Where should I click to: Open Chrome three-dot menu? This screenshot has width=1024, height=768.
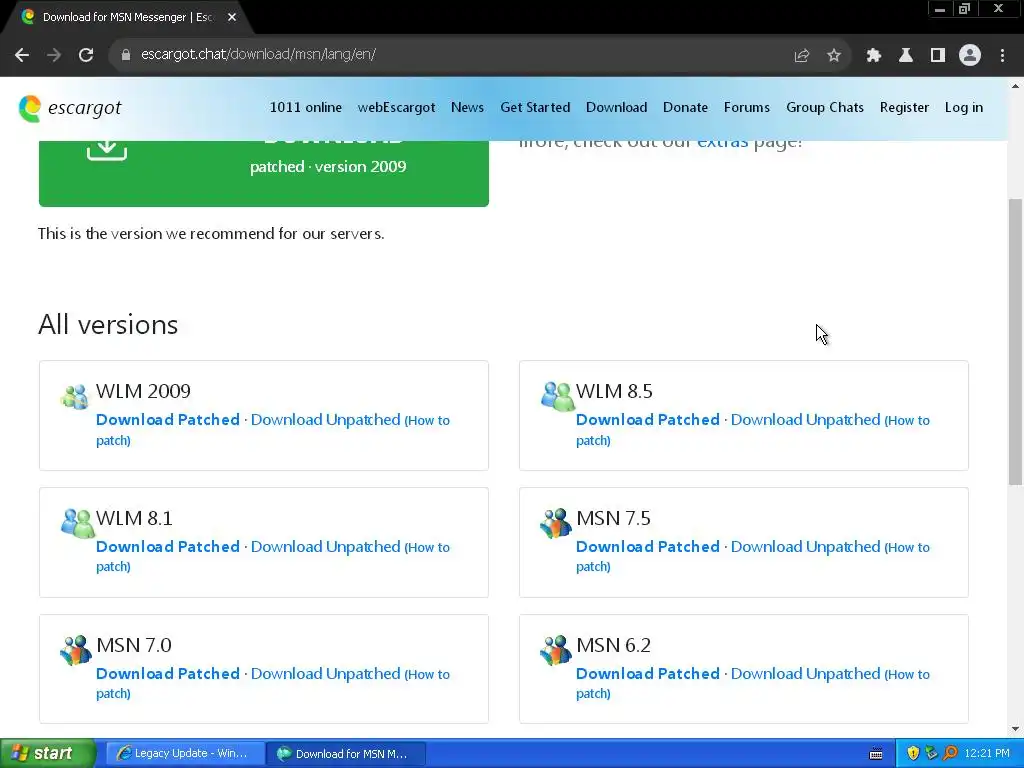coord(1002,56)
